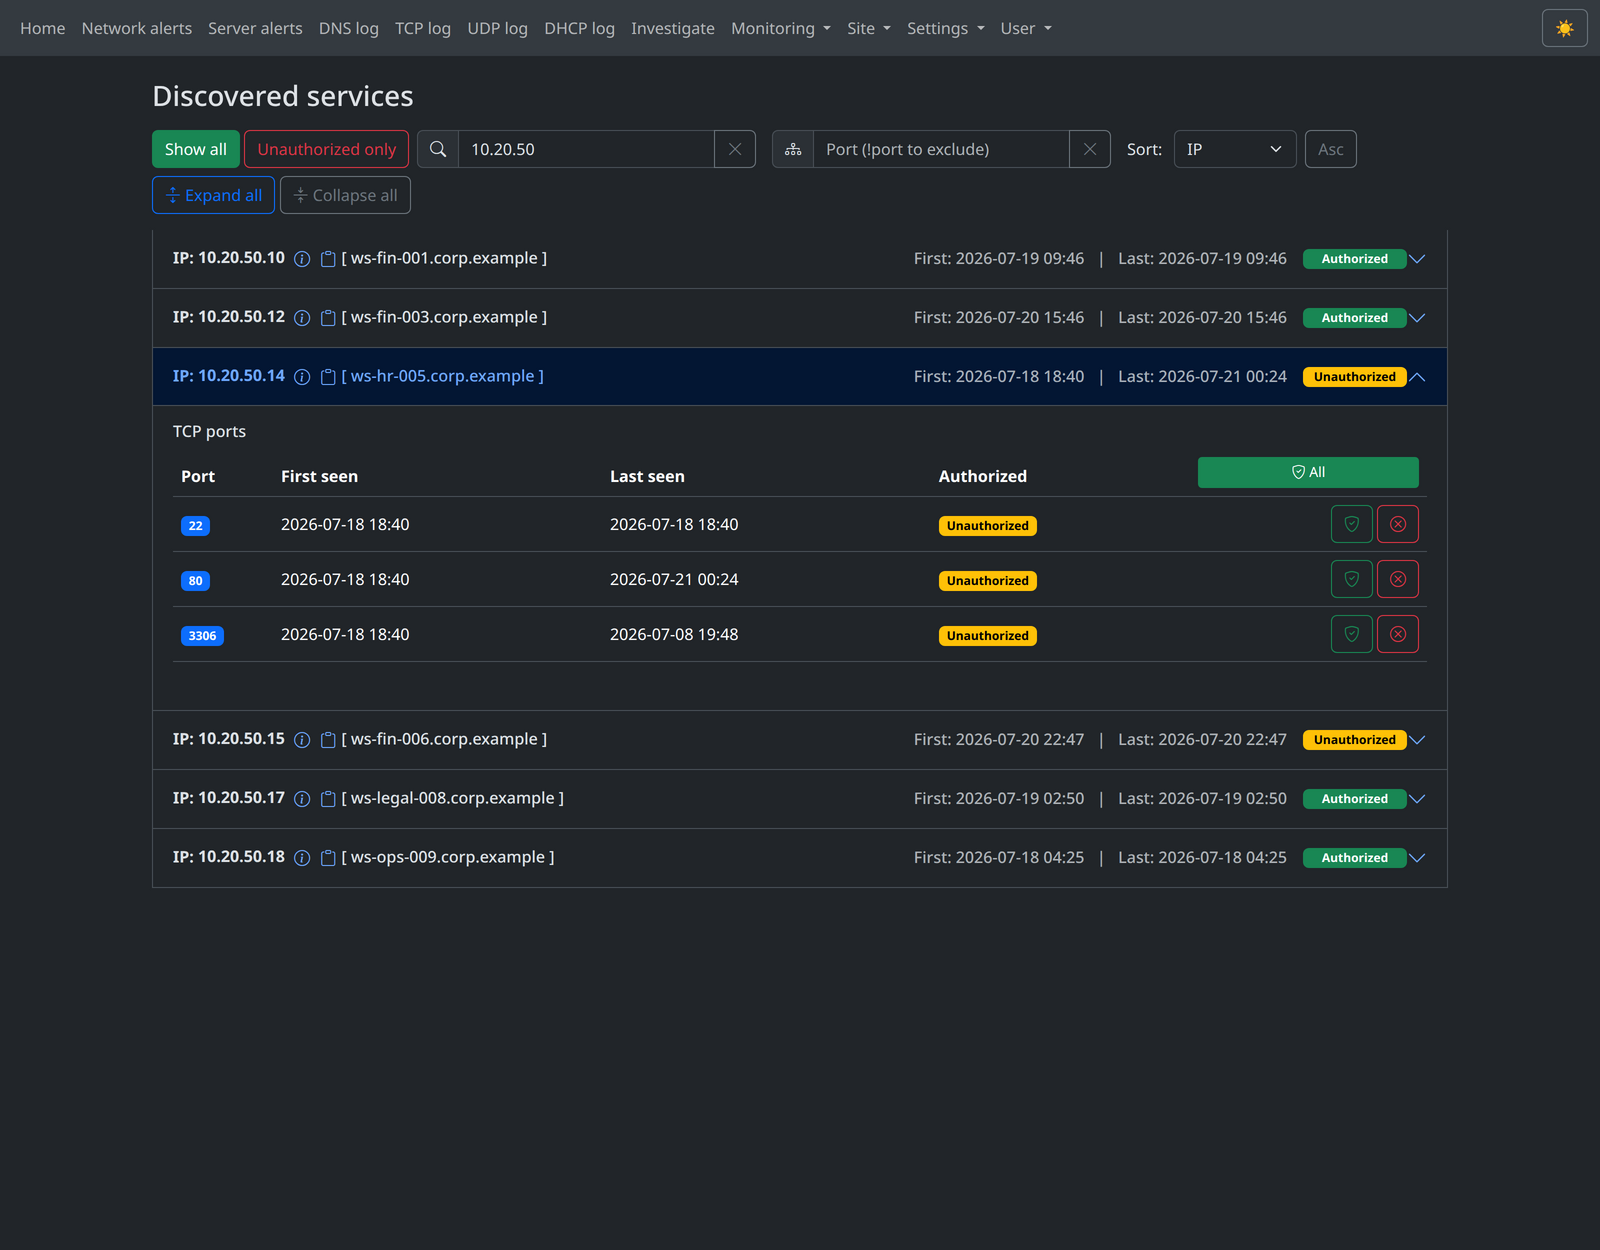Click Authorized badge on 10.20.50.10 row
1600x1250 pixels.
point(1354,259)
